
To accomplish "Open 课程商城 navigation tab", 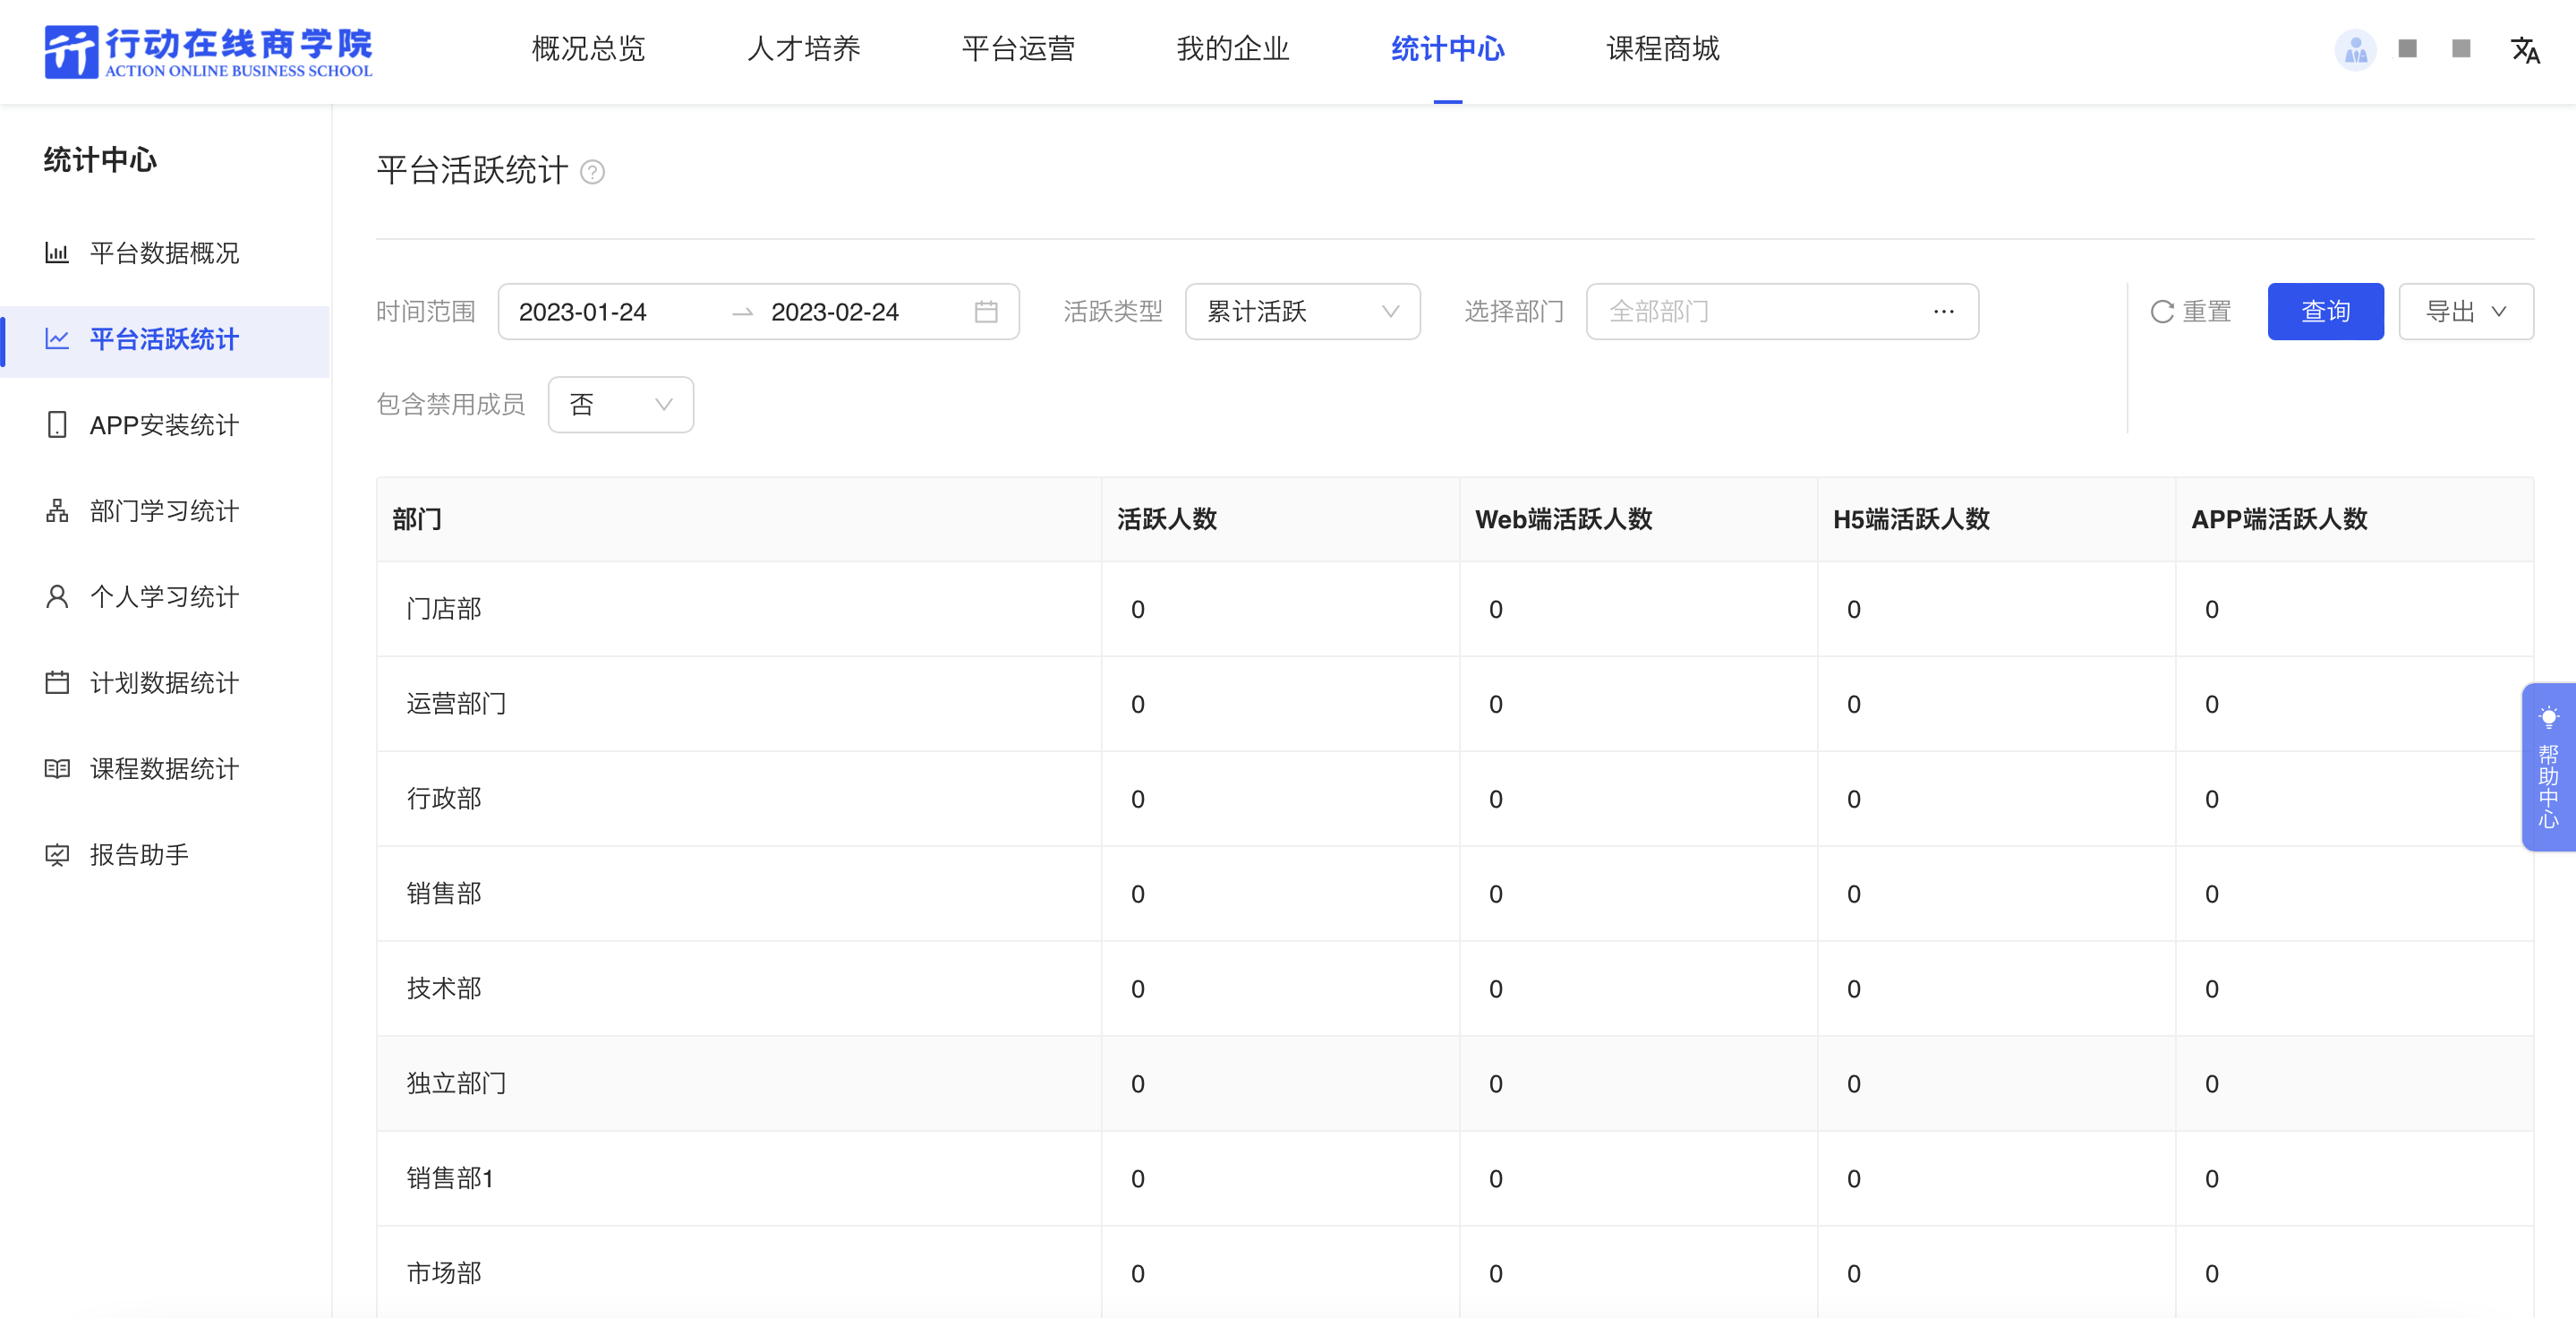I will [x=1662, y=49].
